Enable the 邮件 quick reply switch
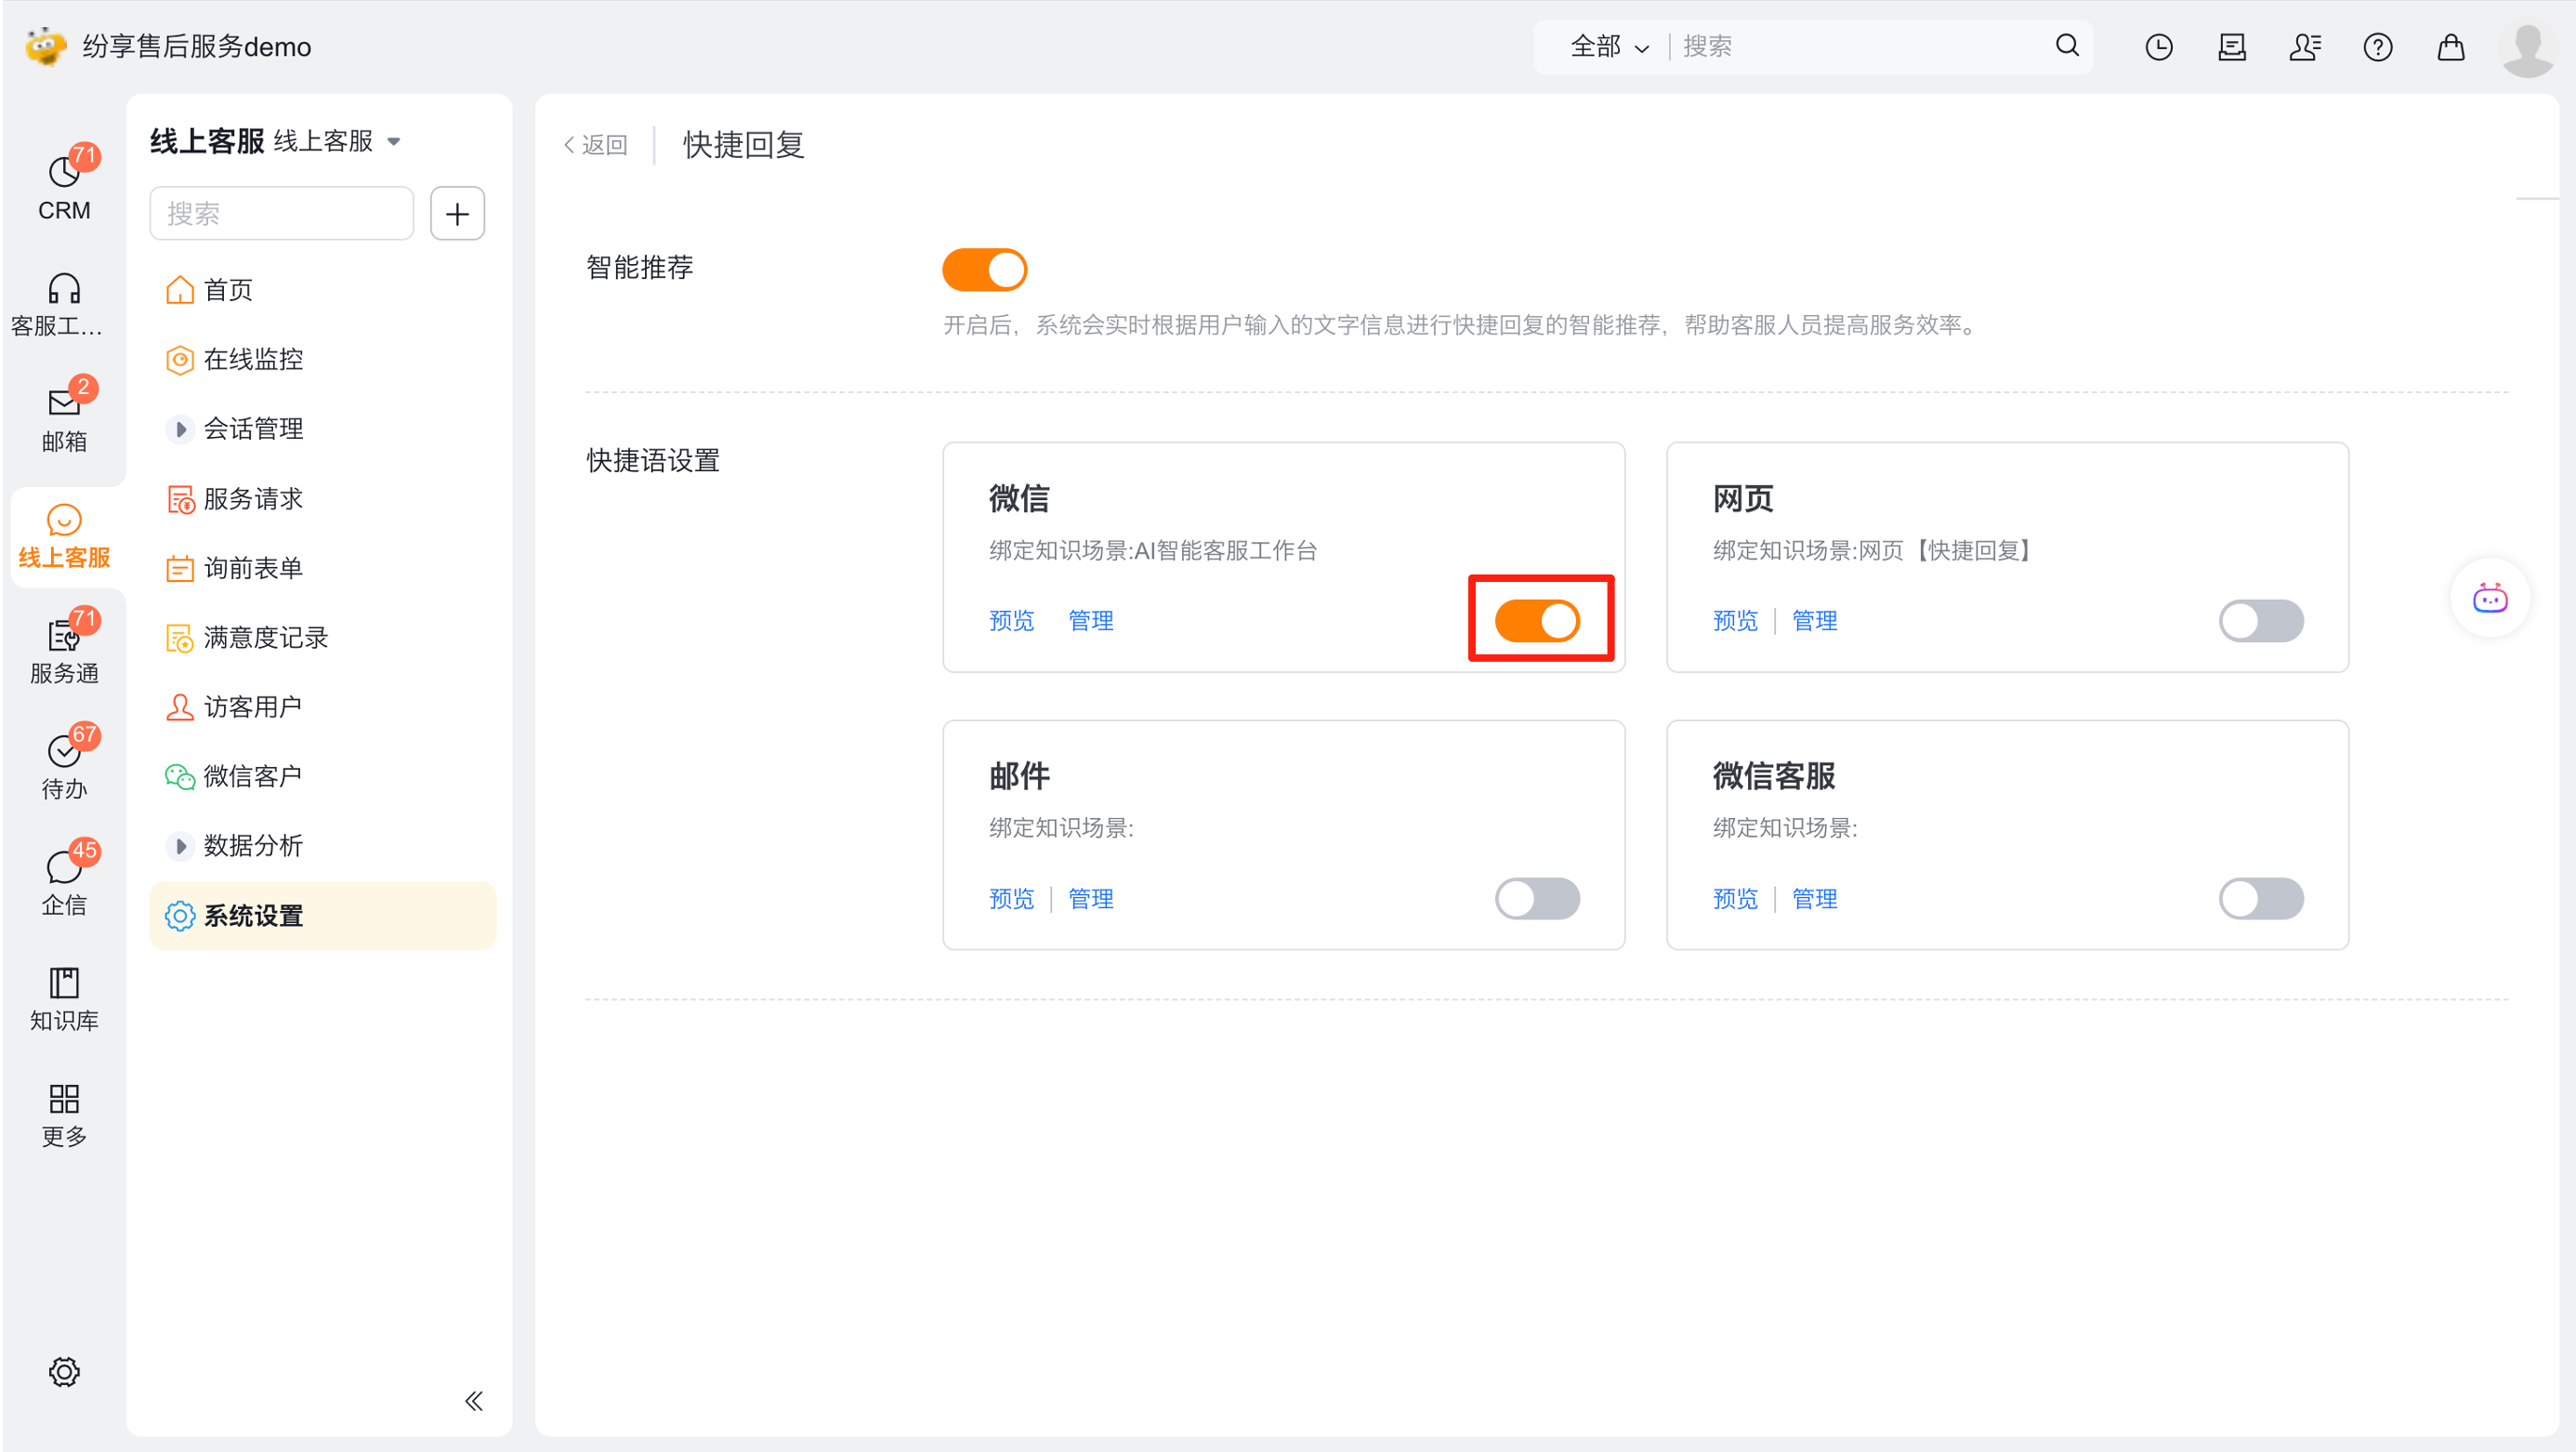 click(x=1537, y=898)
